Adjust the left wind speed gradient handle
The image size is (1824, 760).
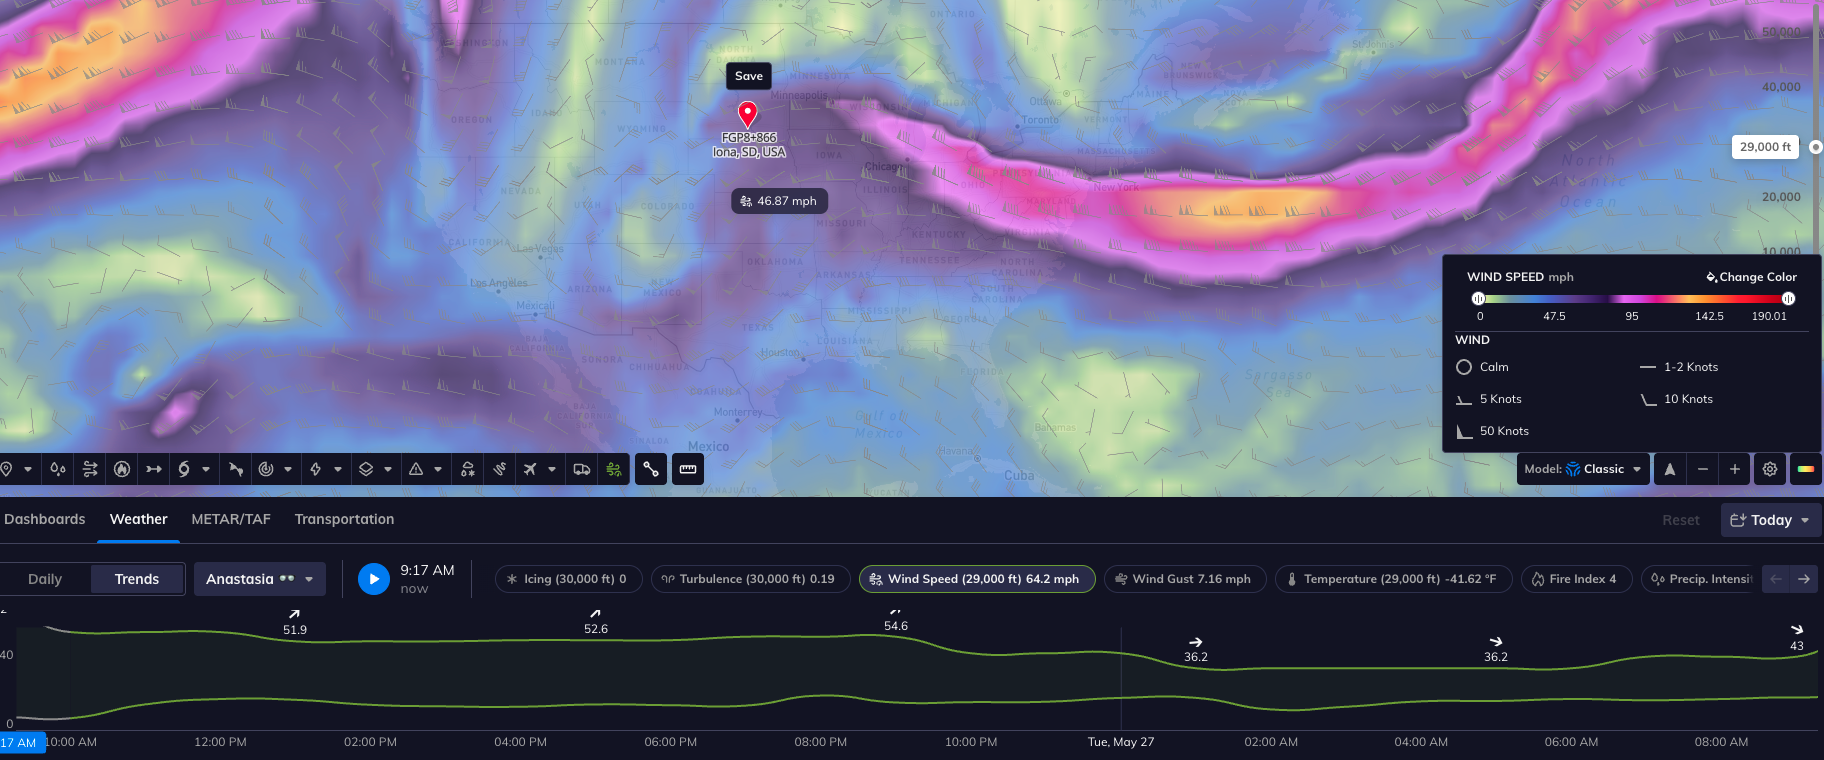point(1478,299)
